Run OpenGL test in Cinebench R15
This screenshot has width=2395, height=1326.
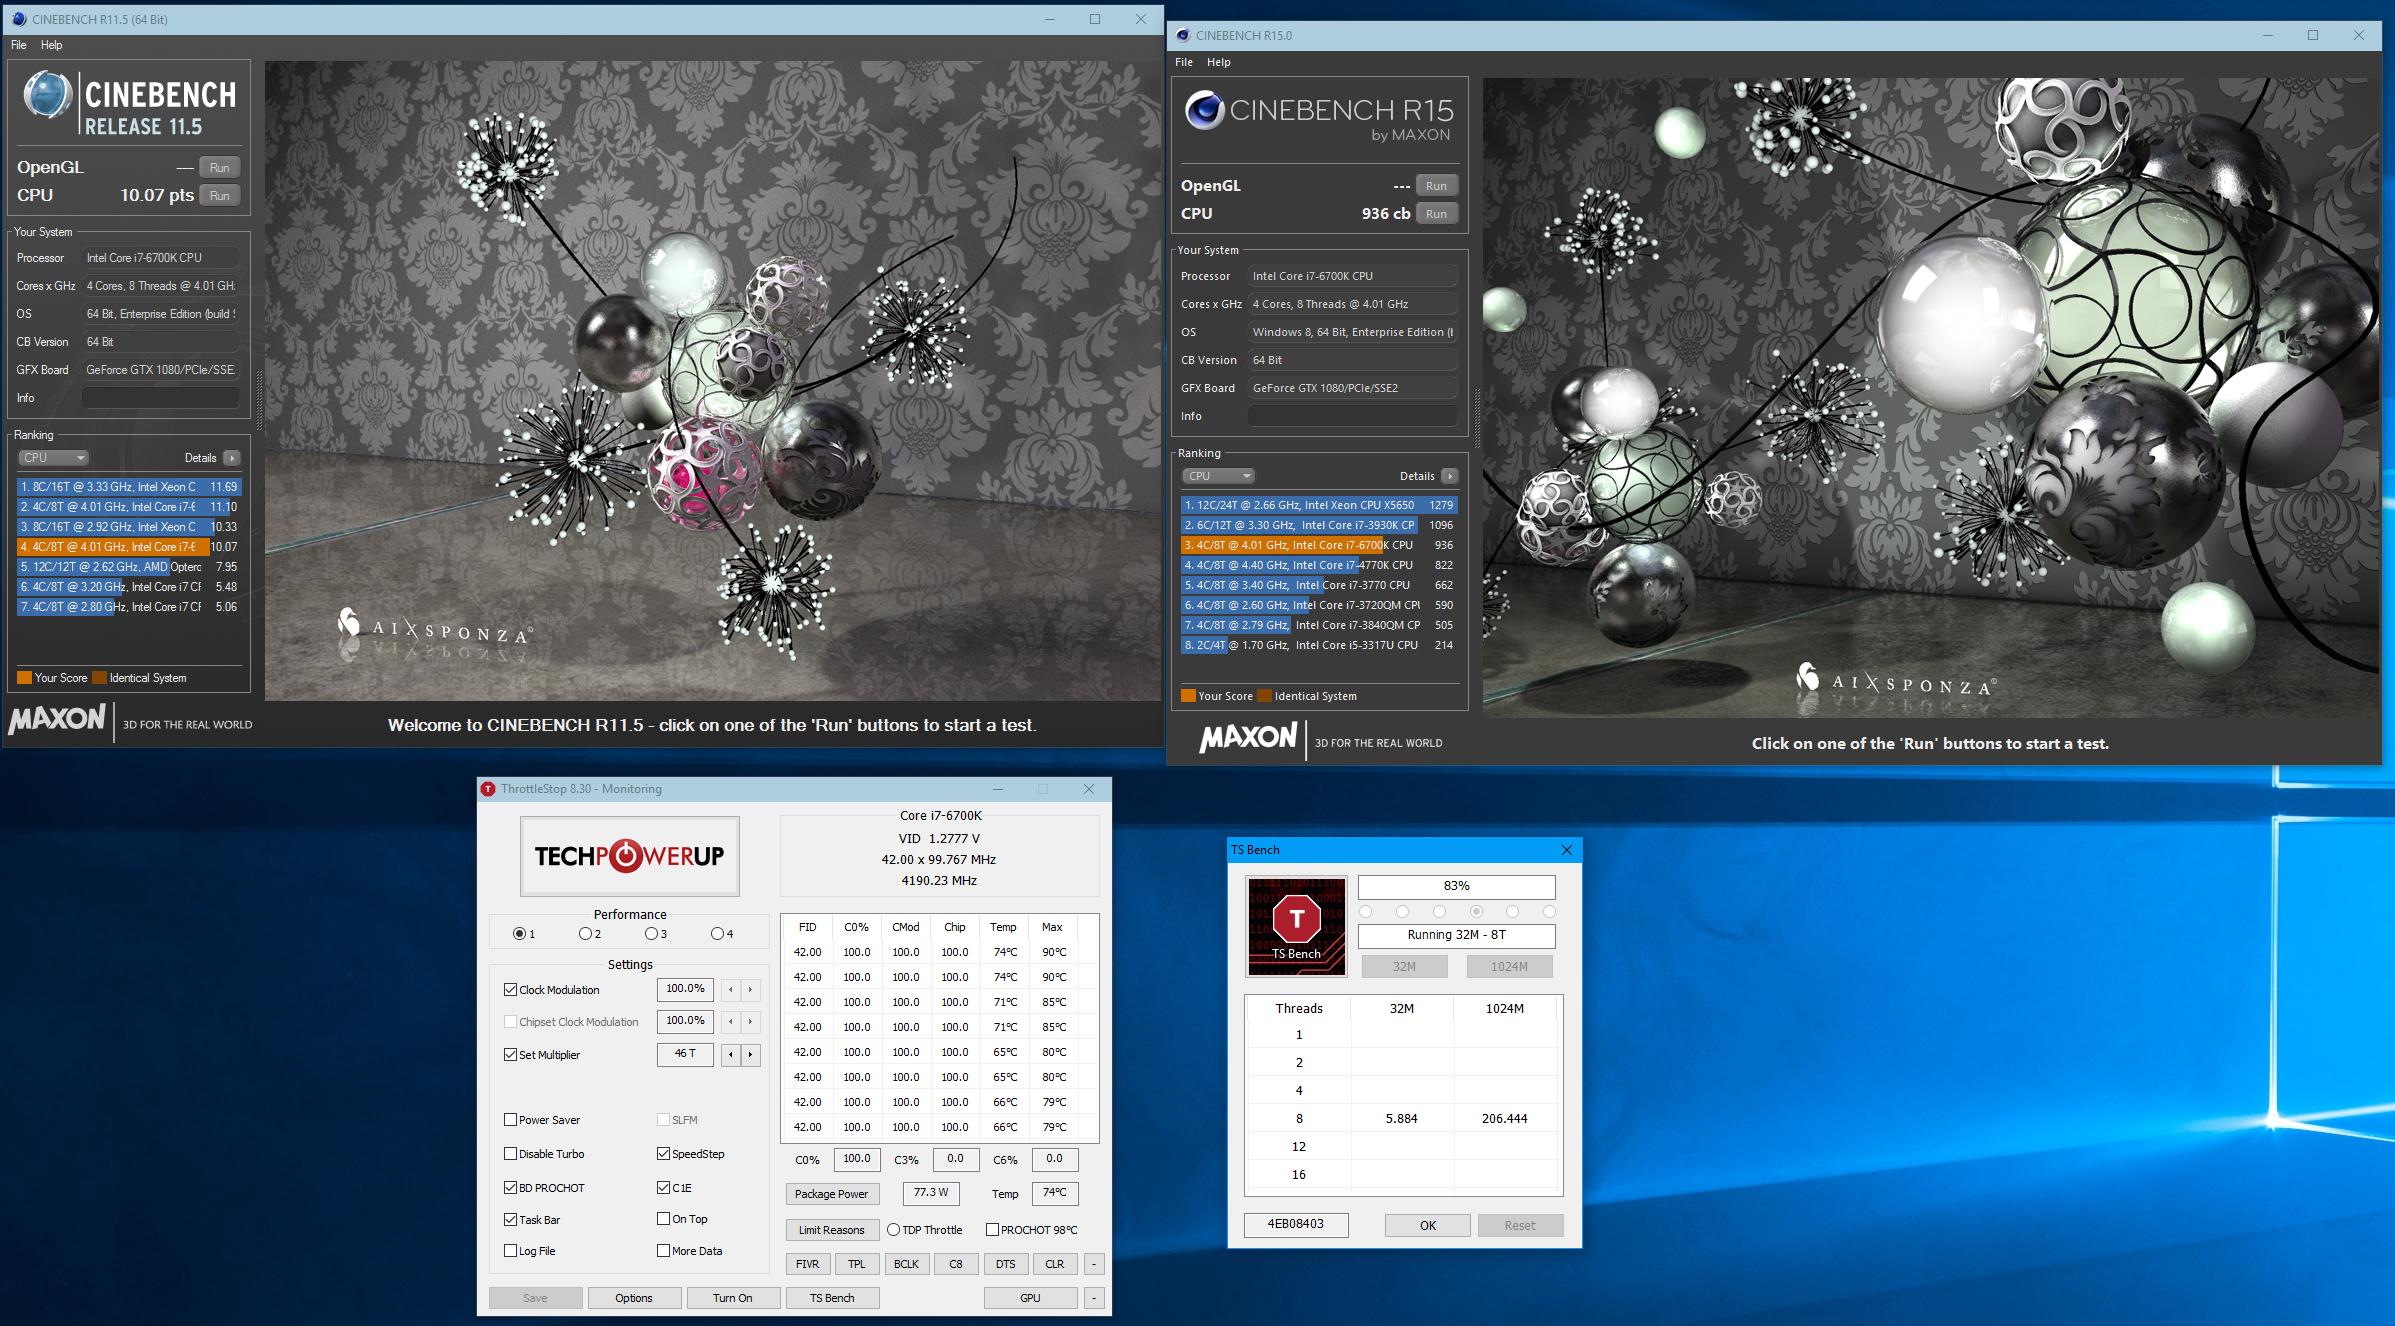pyautogui.click(x=1437, y=186)
